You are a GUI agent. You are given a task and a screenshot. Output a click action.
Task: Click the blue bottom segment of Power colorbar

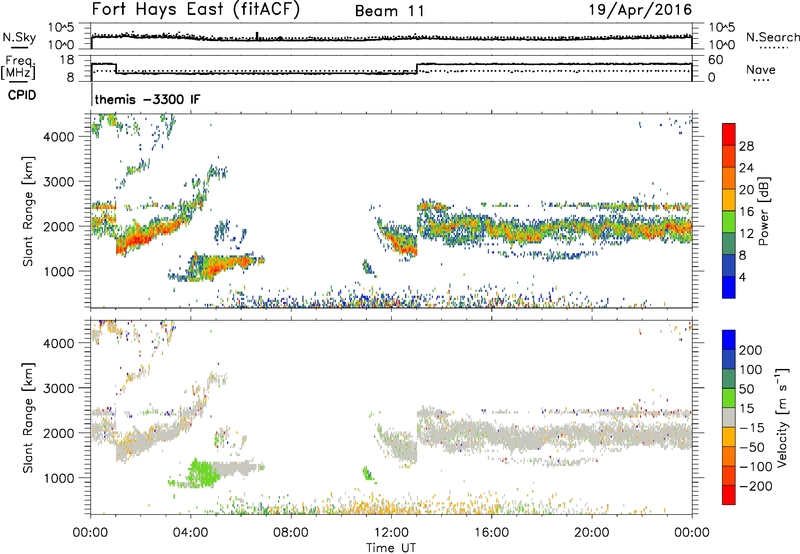coord(729,287)
